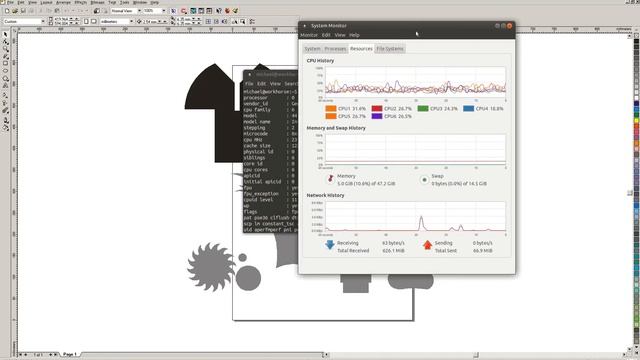Click the Resources tab
640x360 pixels.
click(361, 49)
